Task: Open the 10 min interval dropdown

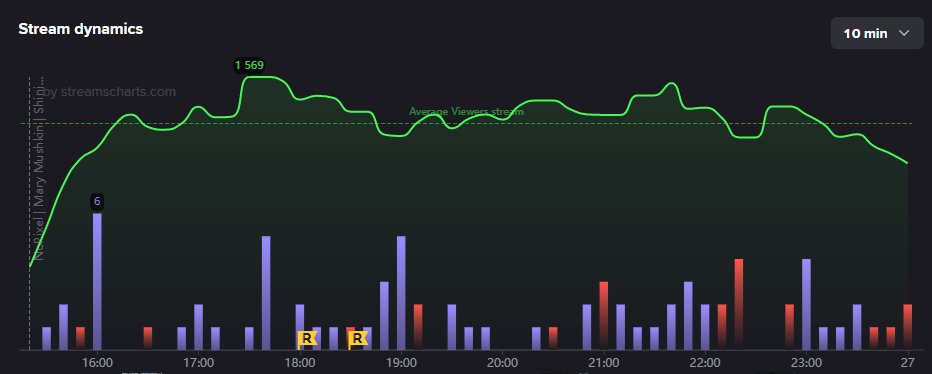Action: click(877, 33)
